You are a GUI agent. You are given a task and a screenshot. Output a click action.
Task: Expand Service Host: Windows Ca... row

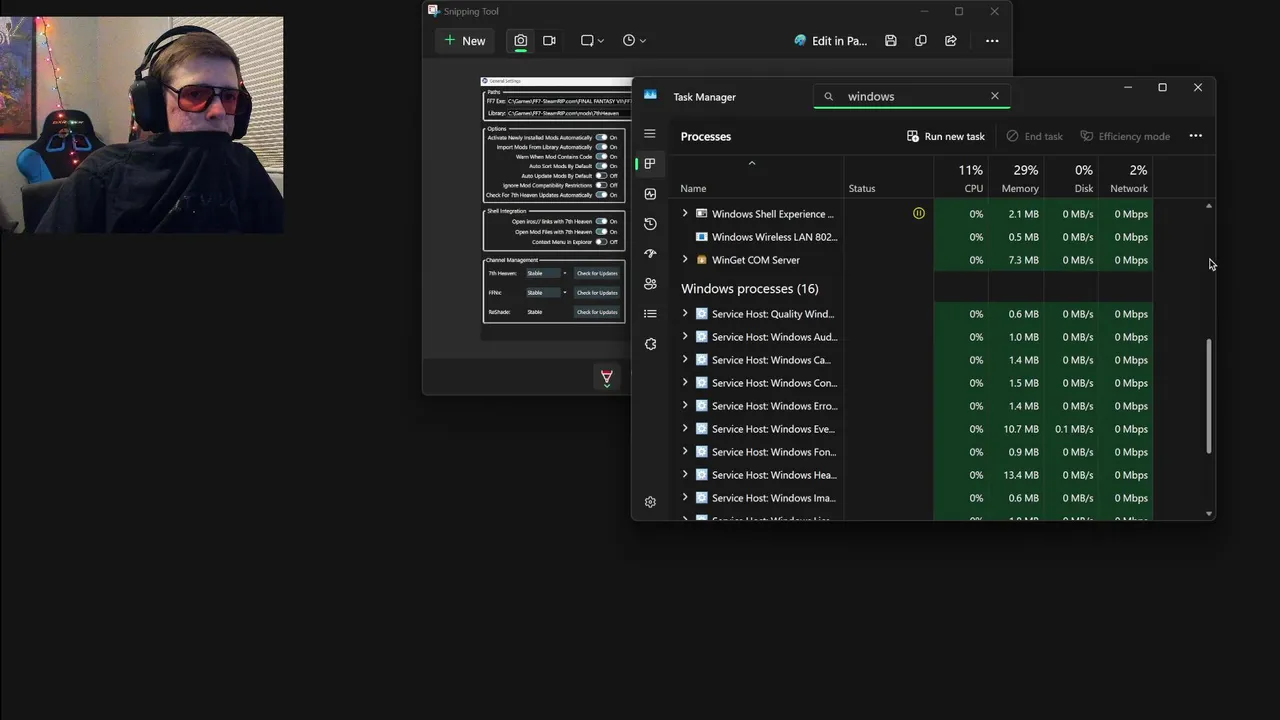point(685,359)
